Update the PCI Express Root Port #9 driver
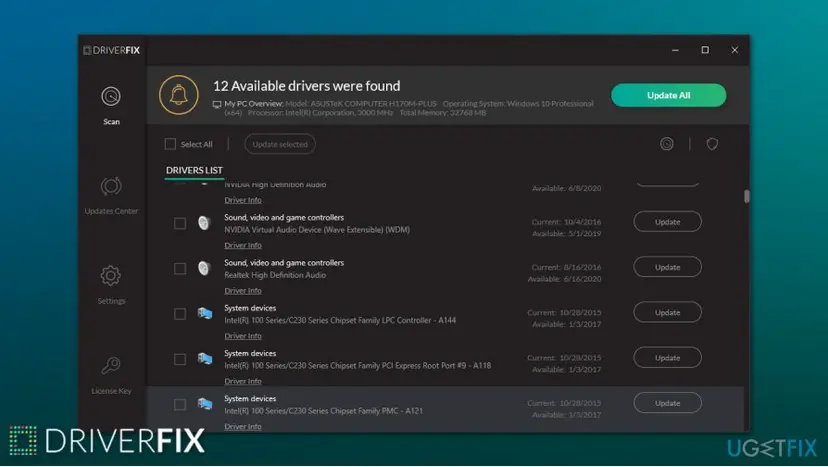The height and width of the screenshot is (467, 828). (x=667, y=358)
